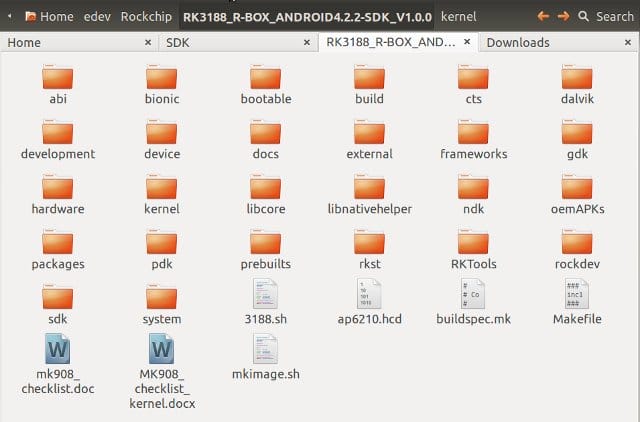Switch to the Downloads tab
This screenshot has height=422, width=640.
tap(559, 42)
